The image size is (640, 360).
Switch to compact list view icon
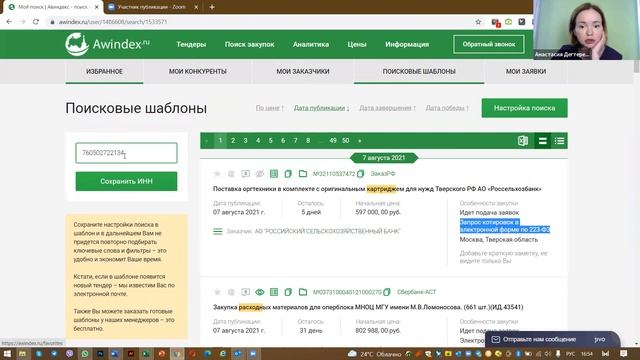tap(559, 141)
